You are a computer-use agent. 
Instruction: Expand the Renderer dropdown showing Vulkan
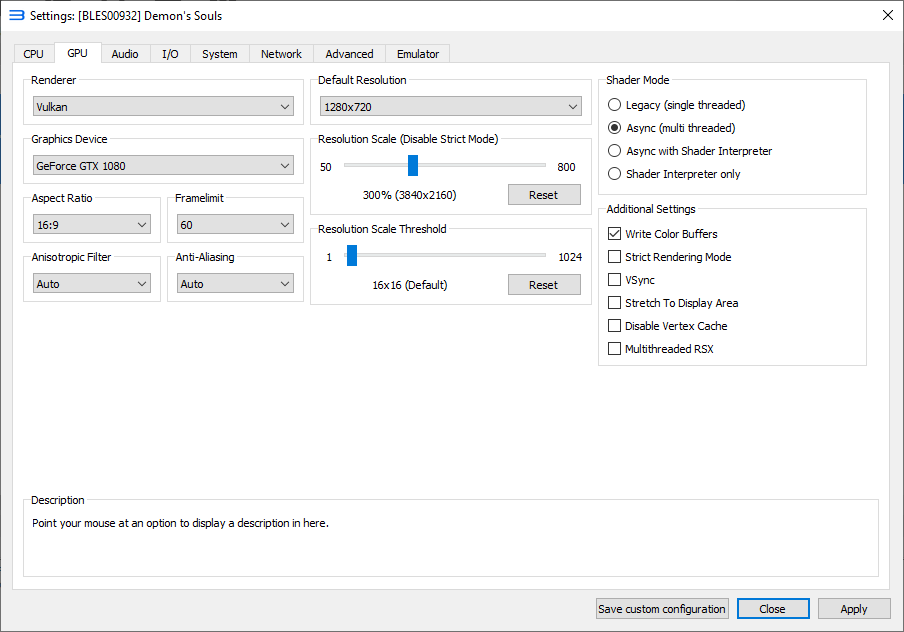[162, 107]
